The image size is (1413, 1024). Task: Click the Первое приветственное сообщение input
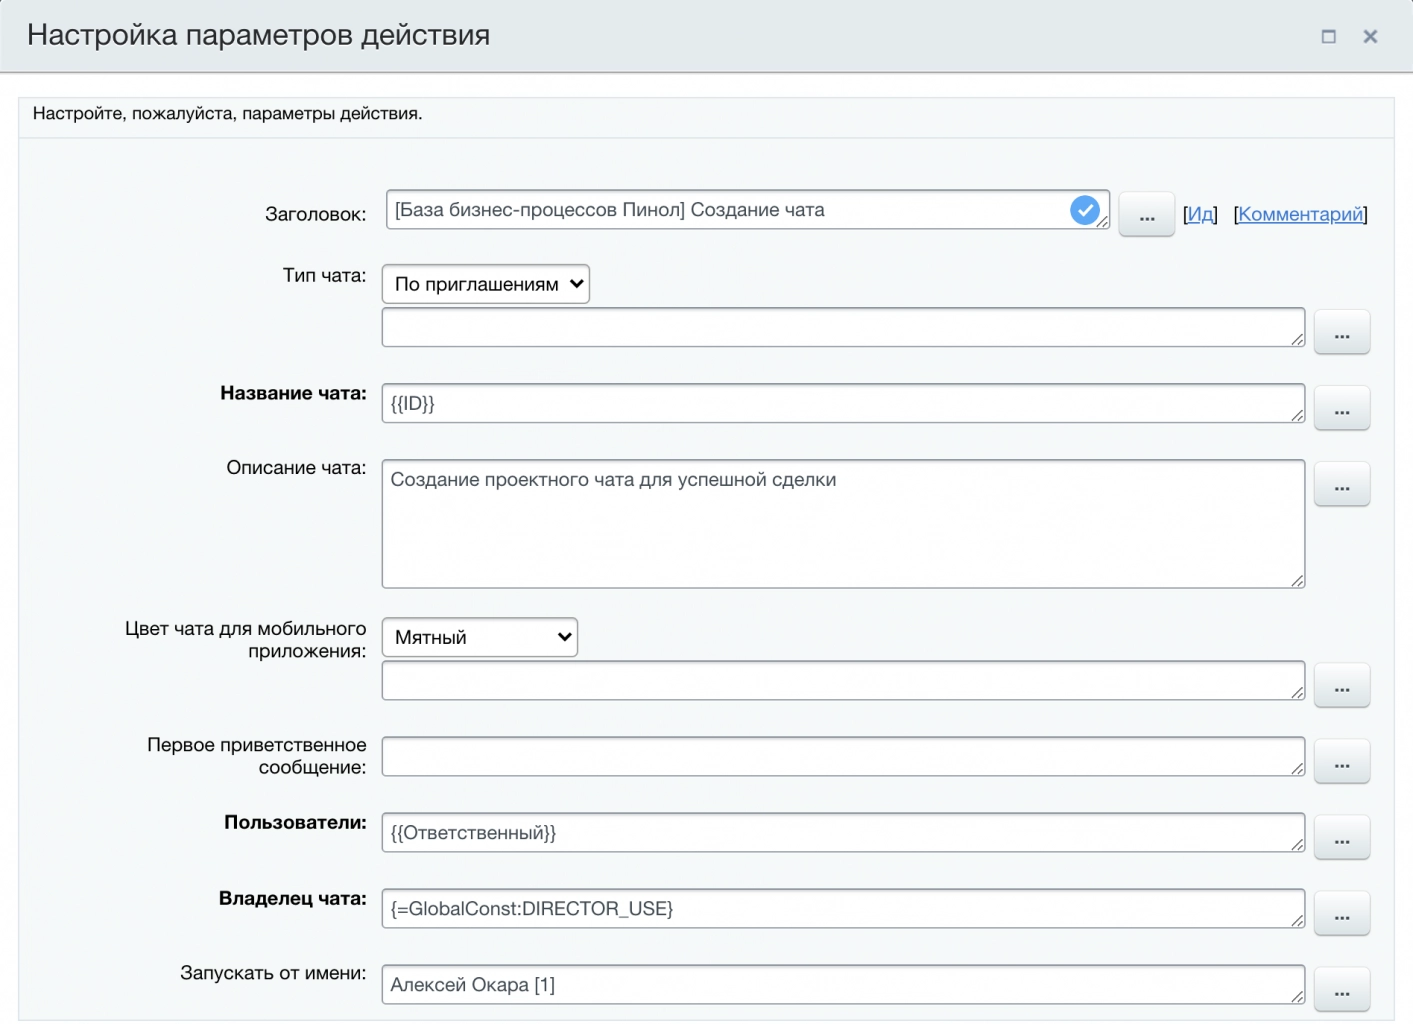pyautogui.click(x=842, y=757)
